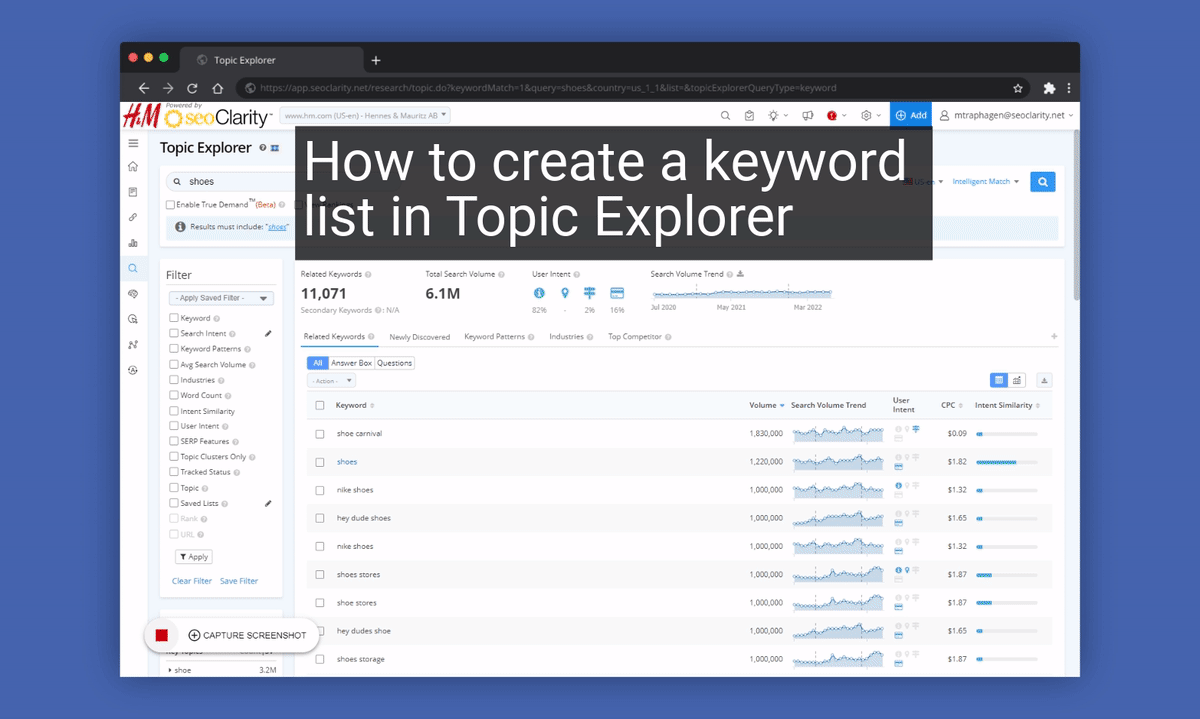Open the Top Competitor tab
Screen dimensions: 1200x719
pyautogui.click(x=634, y=337)
